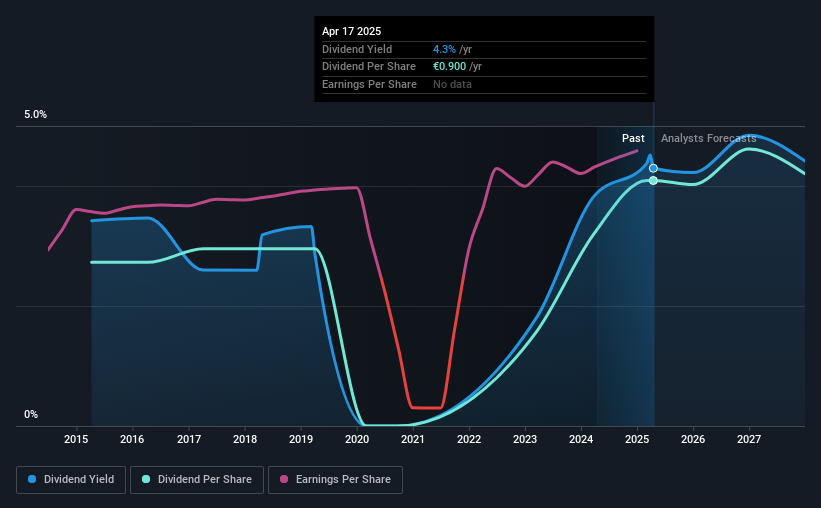Toggle the Dividend Per Share legend button
Viewport: 821px width, 508px height.
197,480
